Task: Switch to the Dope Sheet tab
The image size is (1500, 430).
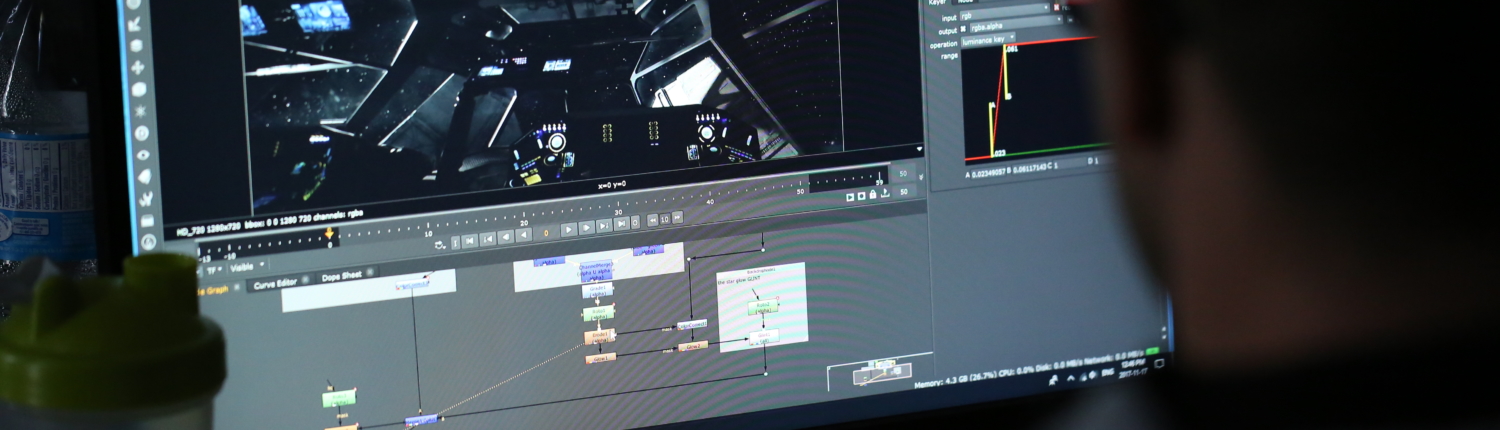Action: click(341, 276)
